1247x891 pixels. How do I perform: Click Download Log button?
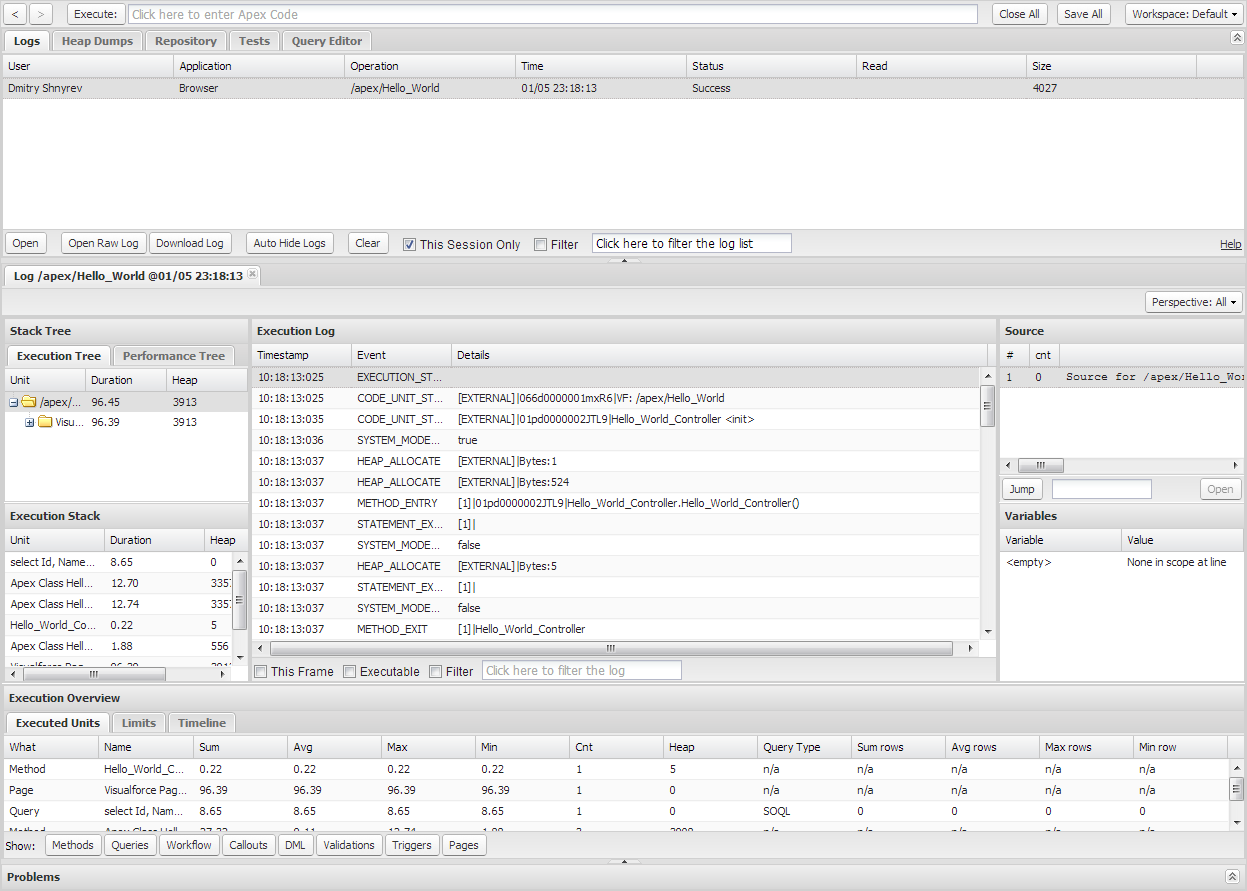(x=190, y=243)
